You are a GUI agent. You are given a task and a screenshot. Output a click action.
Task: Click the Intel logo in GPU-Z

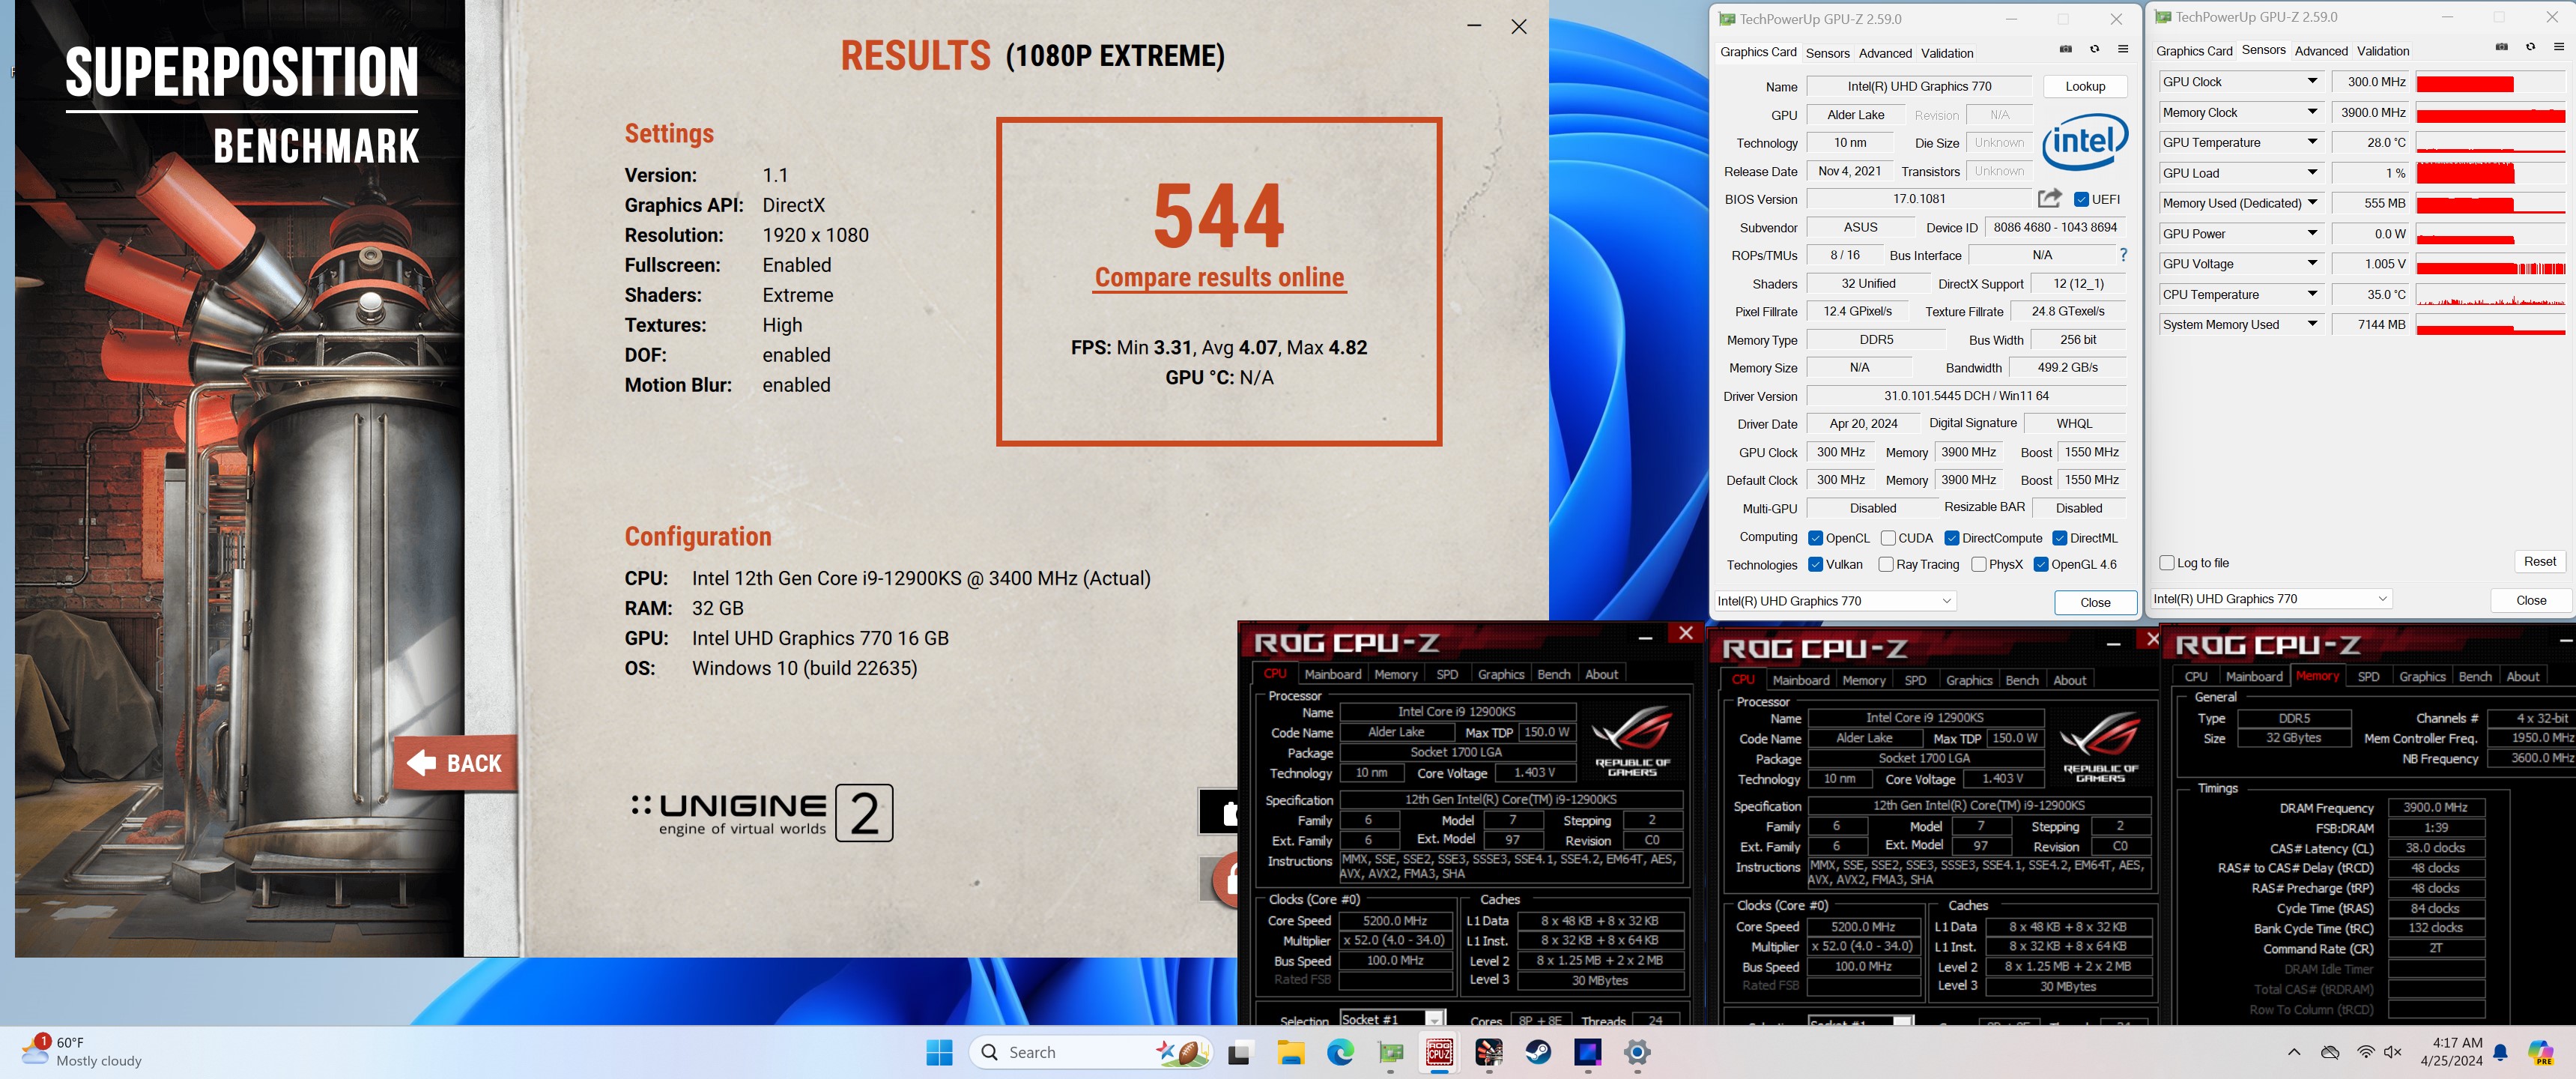click(2085, 143)
